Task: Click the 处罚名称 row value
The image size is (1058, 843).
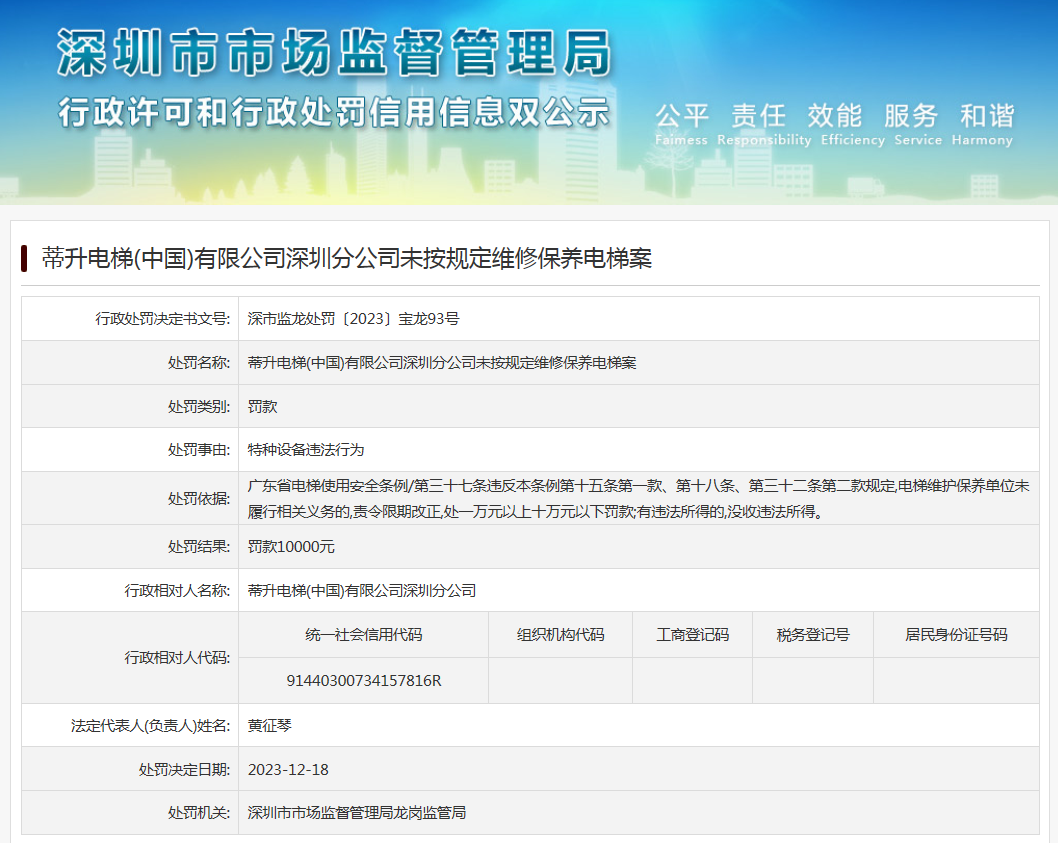Action: (x=442, y=362)
